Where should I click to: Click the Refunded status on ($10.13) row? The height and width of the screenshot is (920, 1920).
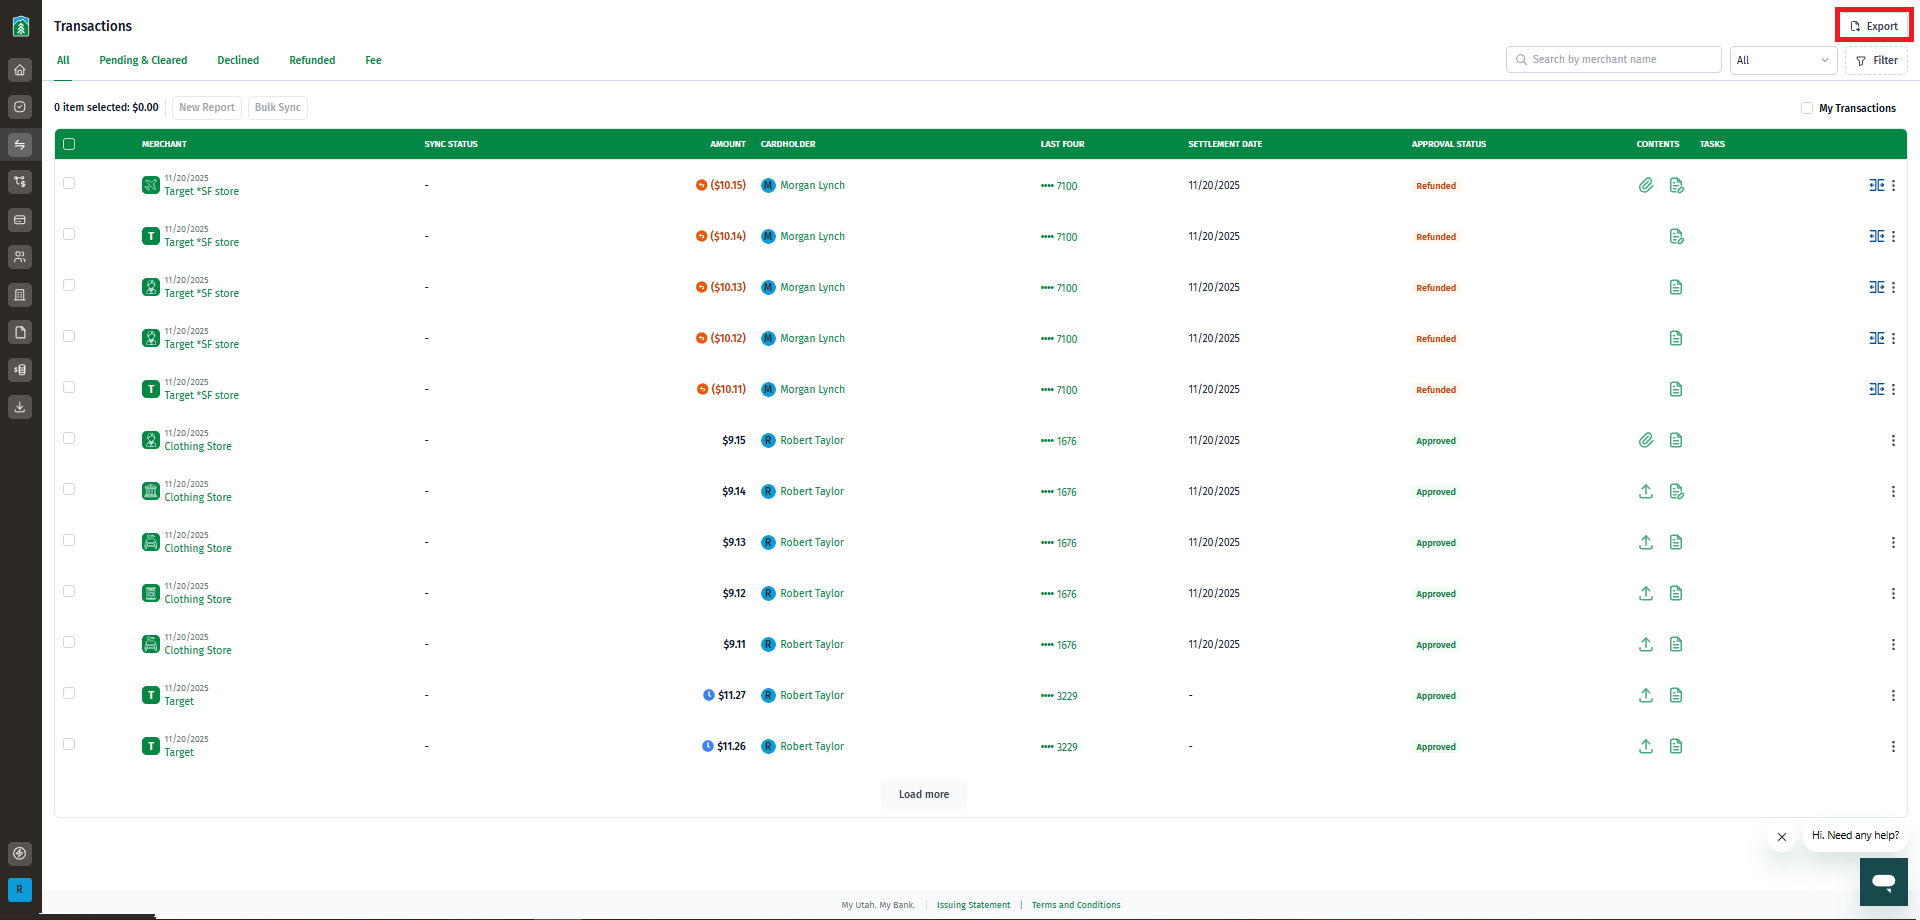point(1436,288)
